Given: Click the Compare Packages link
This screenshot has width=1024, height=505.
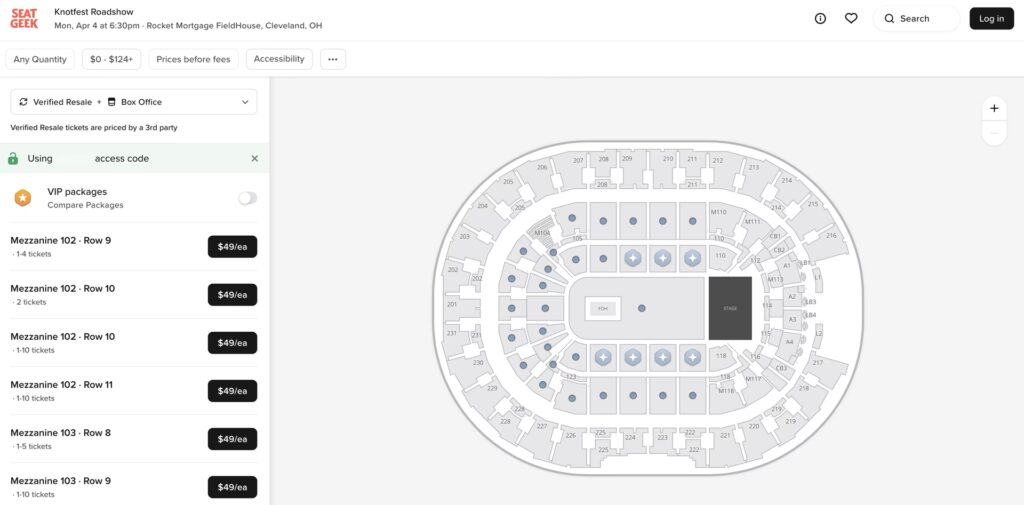Looking at the screenshot, I should [85, 205].
